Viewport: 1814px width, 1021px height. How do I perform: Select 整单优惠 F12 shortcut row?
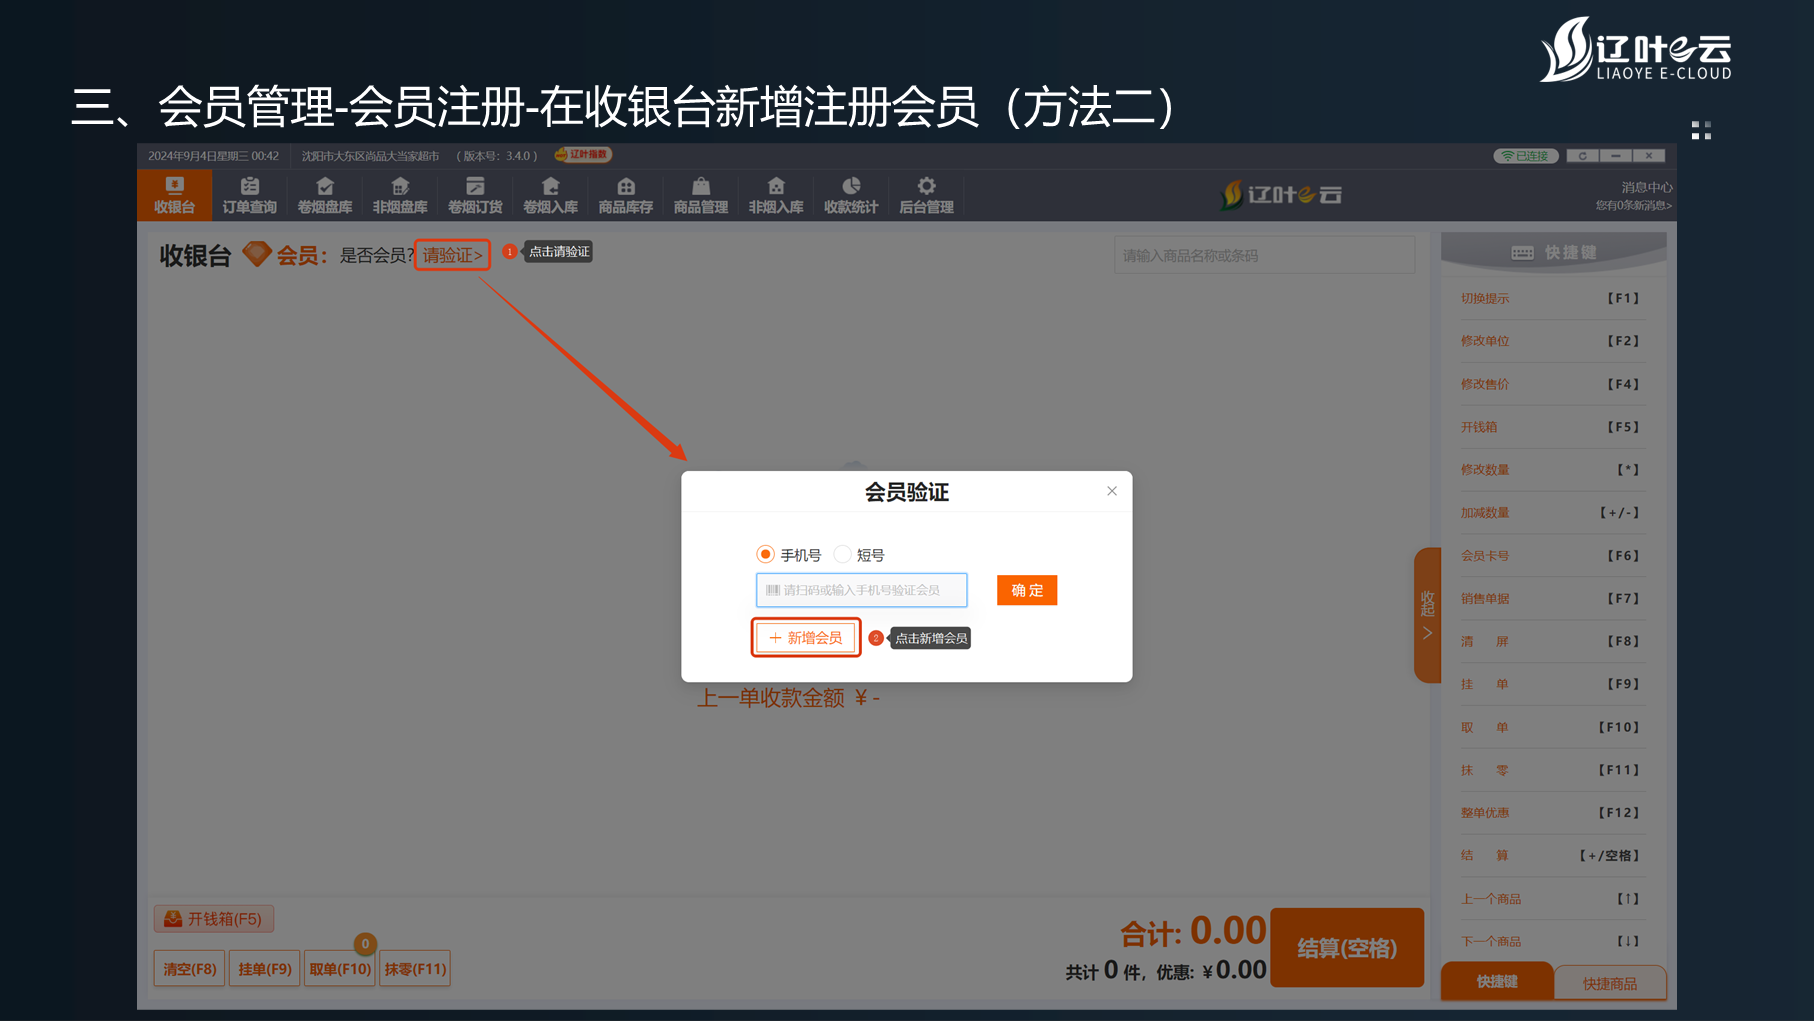click(x=1550, y=813)
